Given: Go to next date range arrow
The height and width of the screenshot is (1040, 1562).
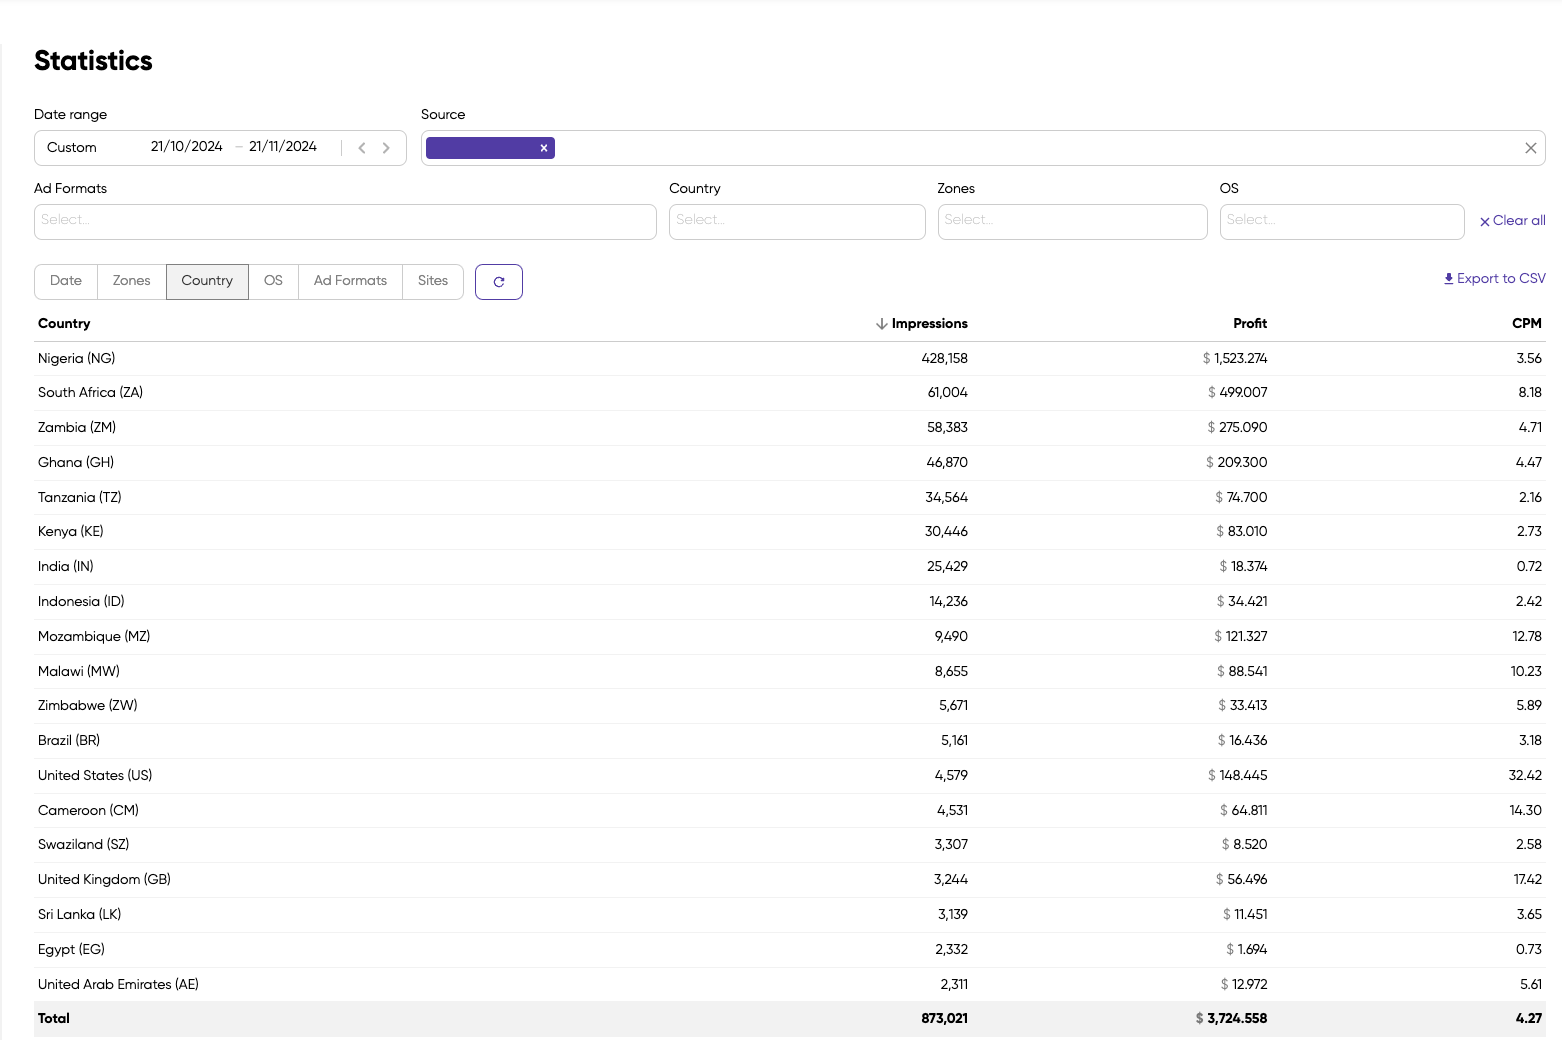Looking at the screenshot, I should click(386, 148).
